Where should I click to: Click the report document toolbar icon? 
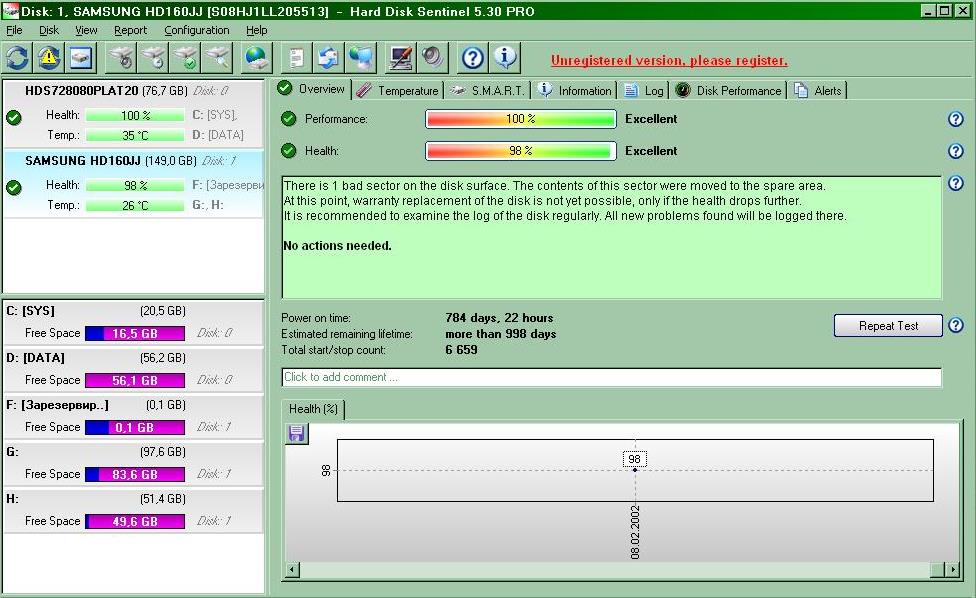[296, 58]
